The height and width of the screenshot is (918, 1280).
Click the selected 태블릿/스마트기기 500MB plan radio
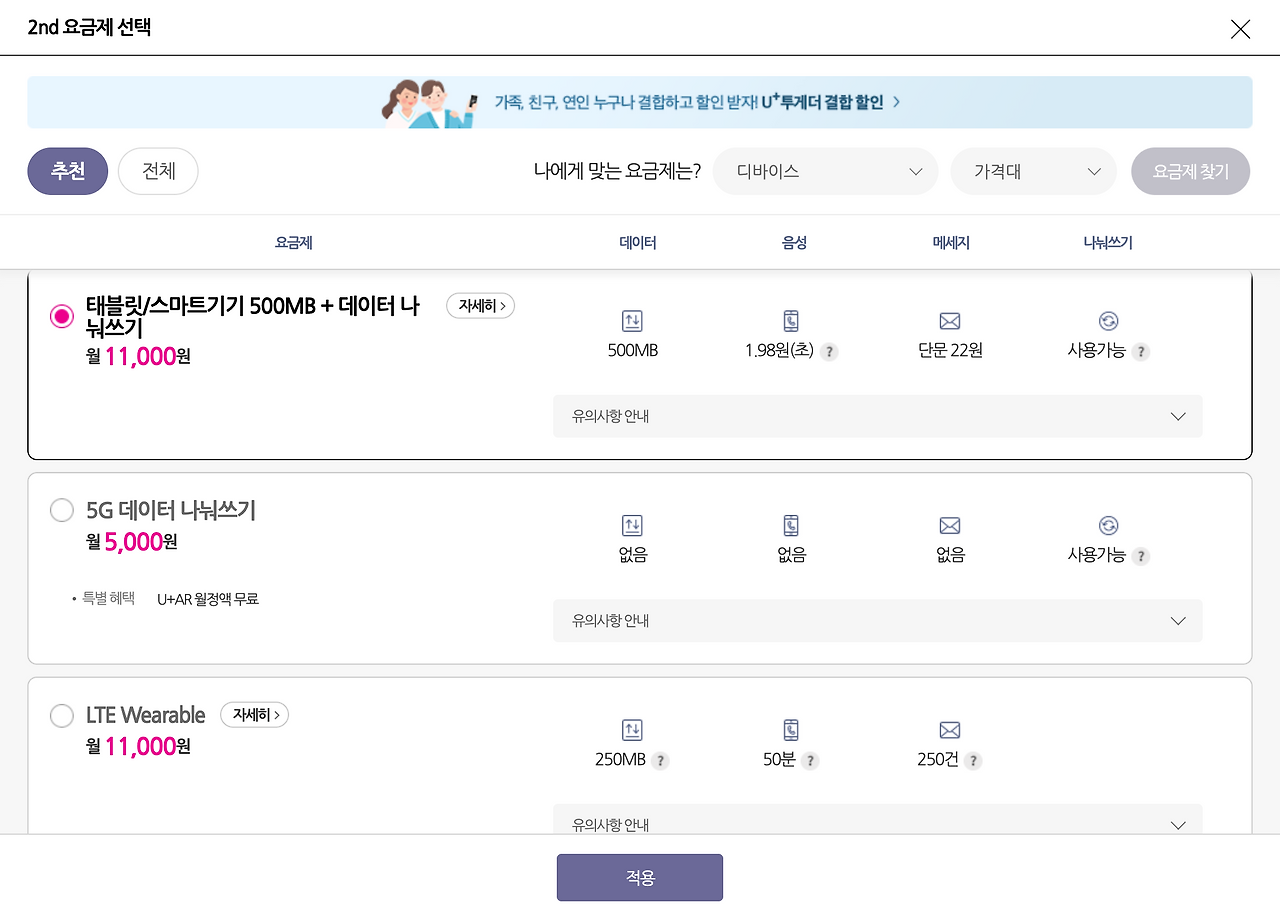click(x=61, y=316)
